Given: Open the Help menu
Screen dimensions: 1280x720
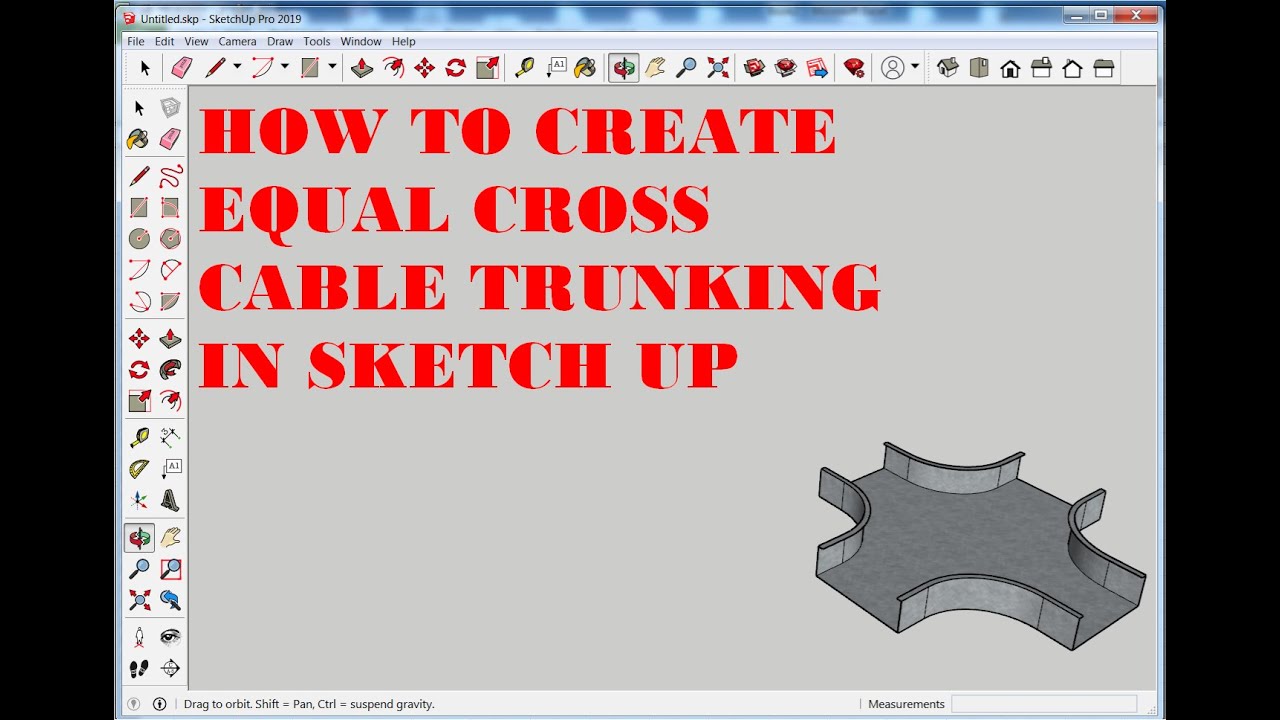Looking at the screenshot, I should 403,42.
